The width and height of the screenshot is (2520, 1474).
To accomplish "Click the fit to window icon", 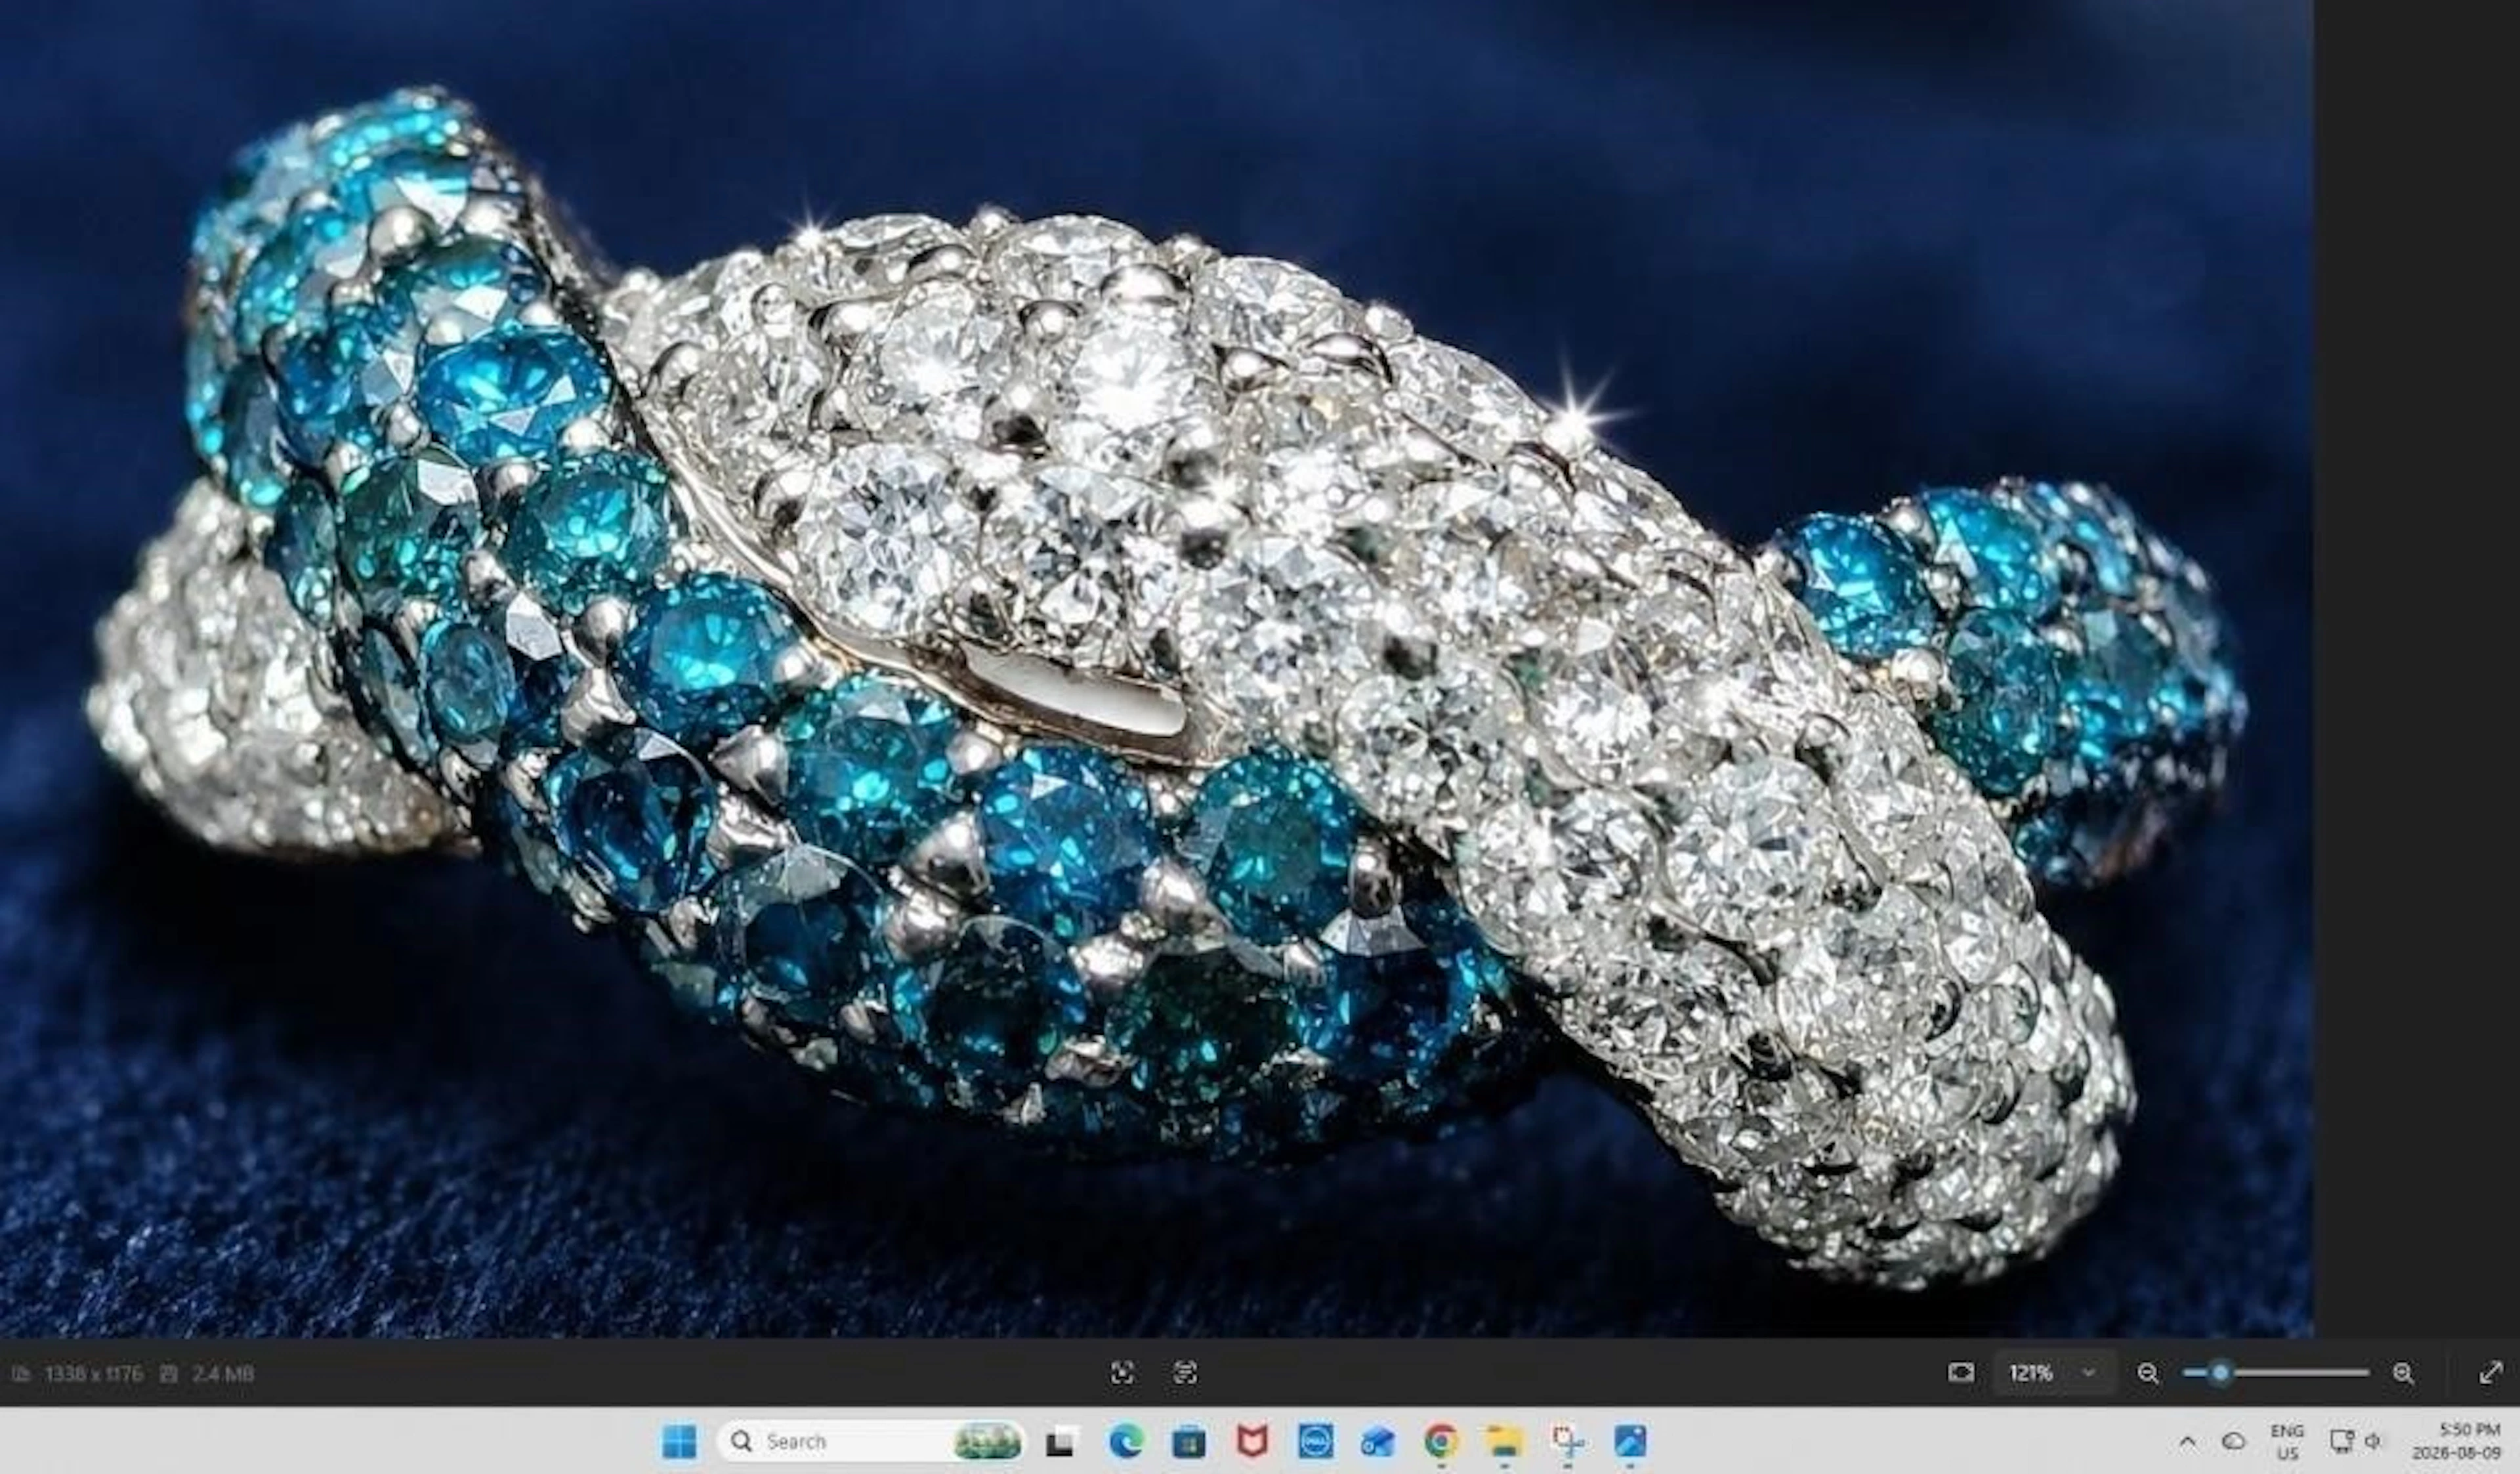I will (1961, 1373).
